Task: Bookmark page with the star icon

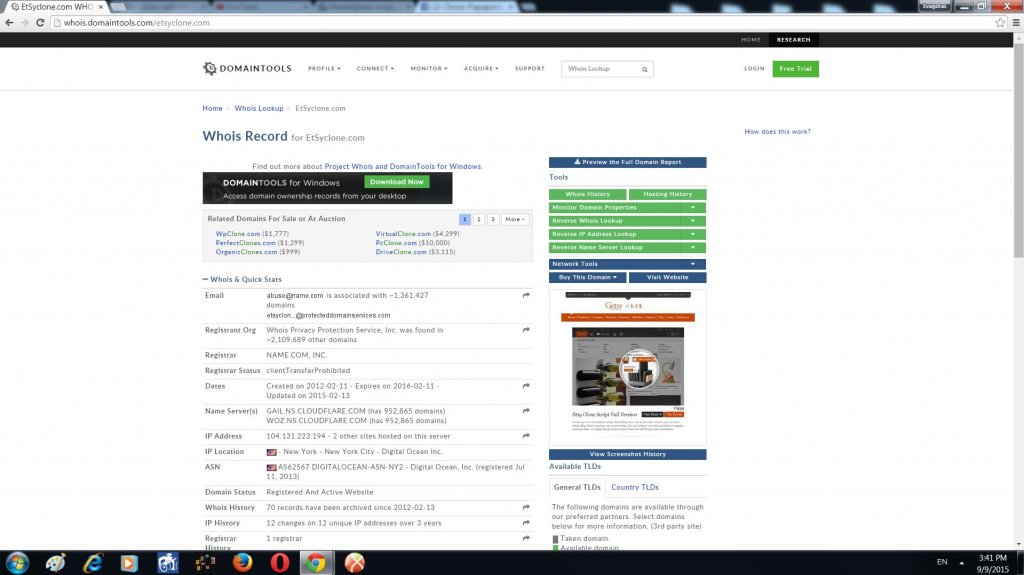Action: [1000, 22]
